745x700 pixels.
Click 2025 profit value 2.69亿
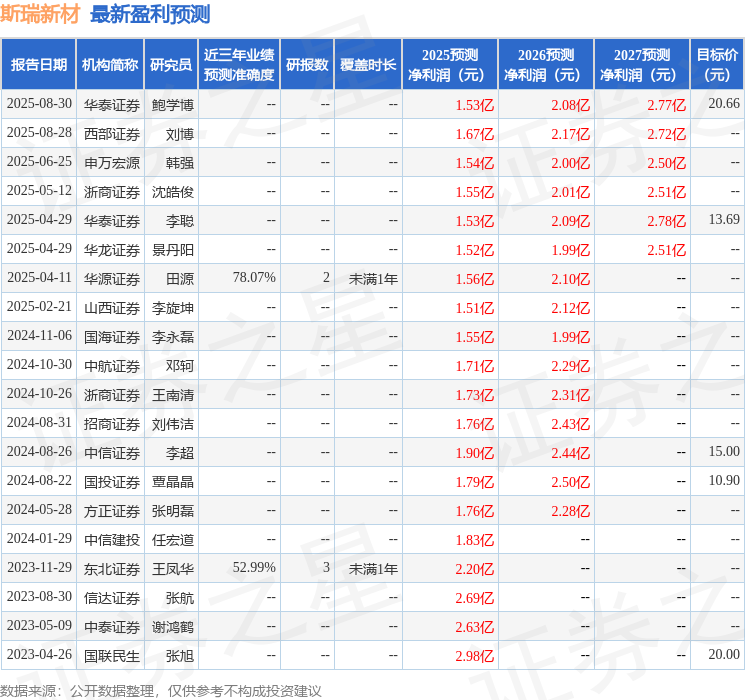[475, 598]
